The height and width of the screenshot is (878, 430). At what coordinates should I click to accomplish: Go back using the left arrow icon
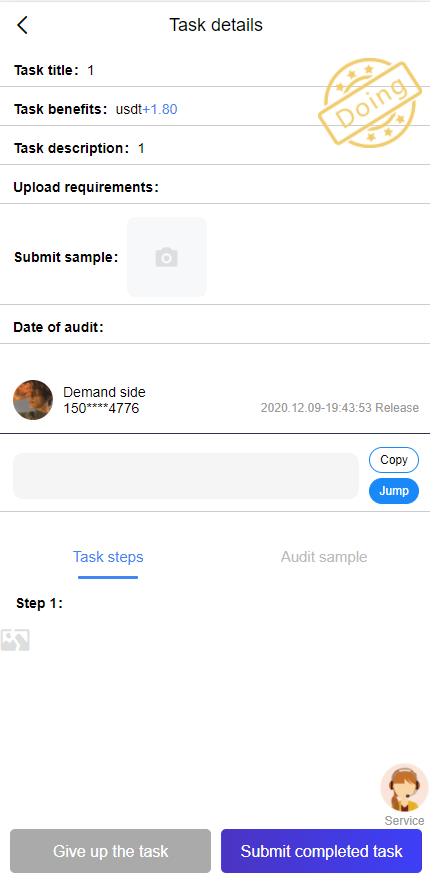tap(22, 25)
